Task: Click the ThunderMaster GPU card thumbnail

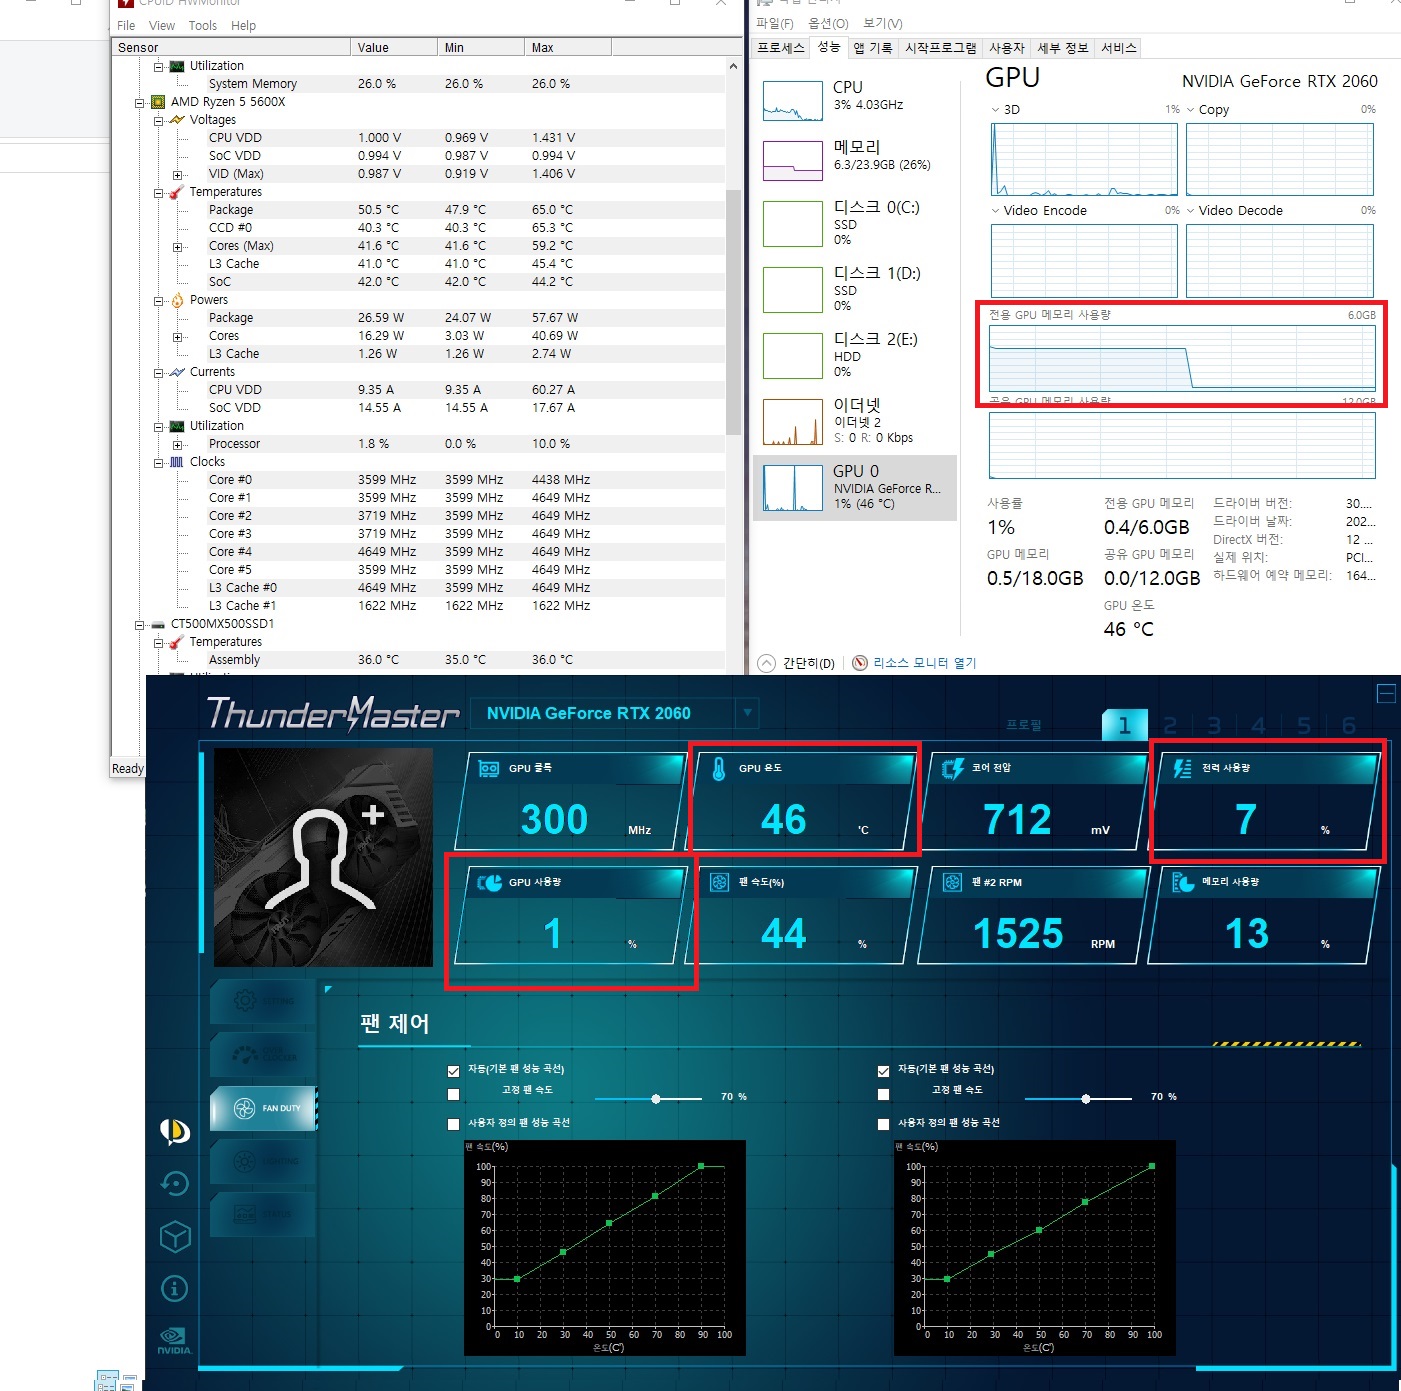Action: (x=323, y=857)
